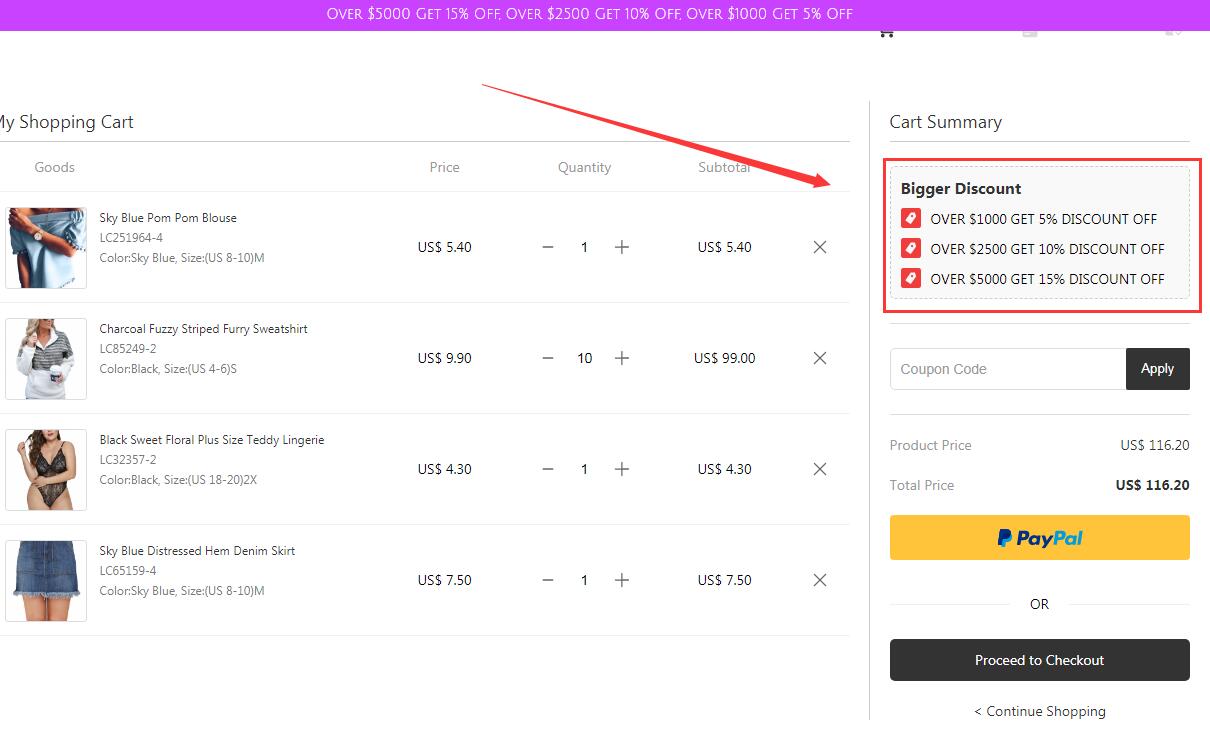Remove Black Sweet Floral Teddy Lingerie item
Screen dimensions: 1210x736
[x=820, y=469]
